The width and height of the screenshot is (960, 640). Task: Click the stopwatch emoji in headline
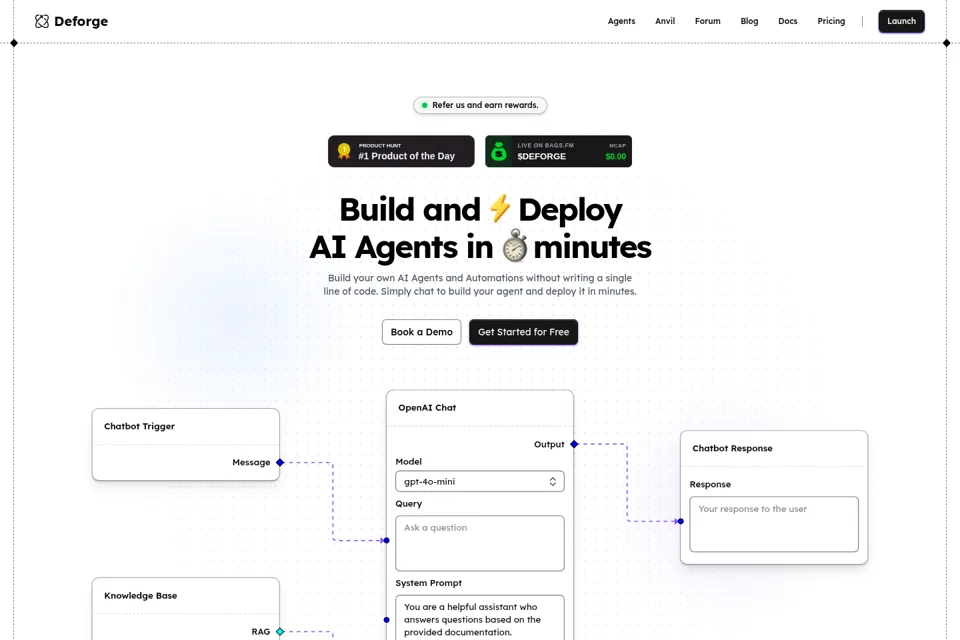[x=514, y=246]
